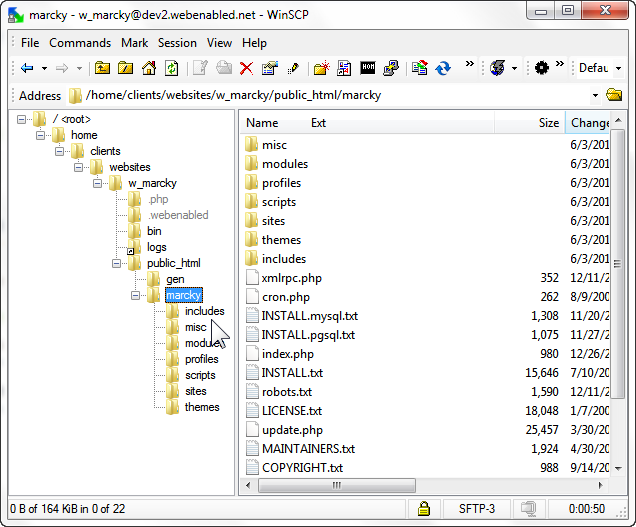The image size is (636, 527).
Task: Click the open directory folder icon
Action: (x=614, y=95)
